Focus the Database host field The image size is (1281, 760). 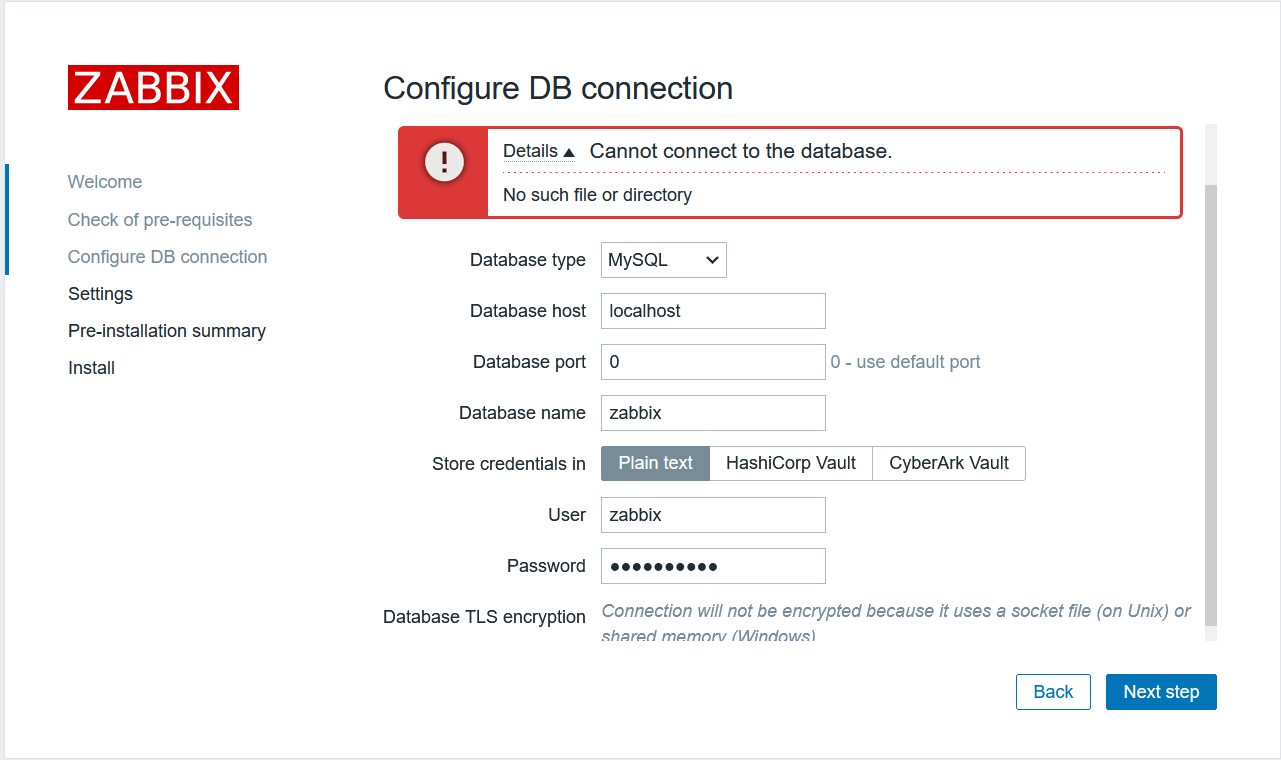point(713,311)
